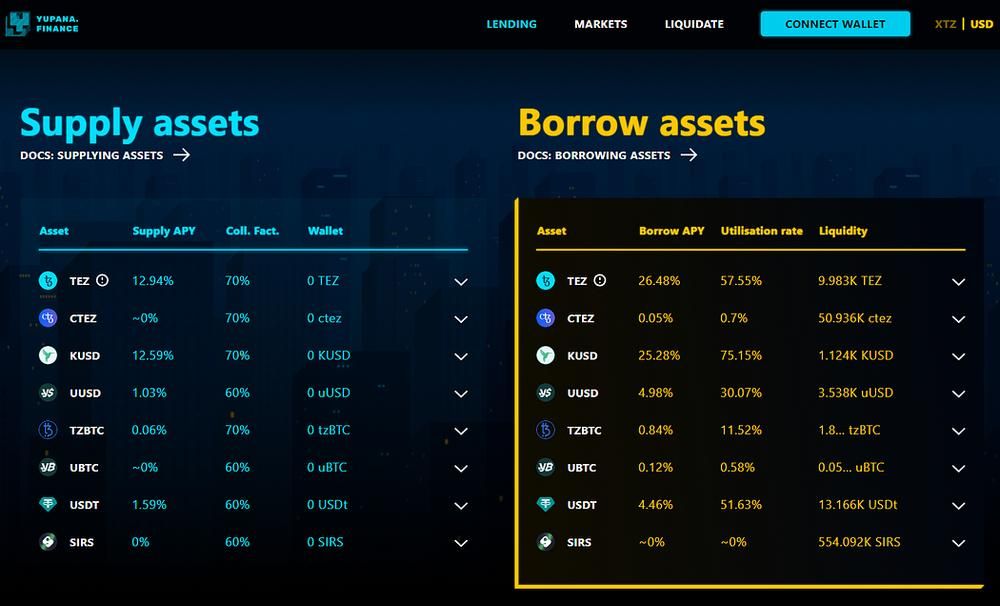Select the TEZ token icon in Supply assets
Viewport: 1000px width, 606px height.
pos(46,281)
